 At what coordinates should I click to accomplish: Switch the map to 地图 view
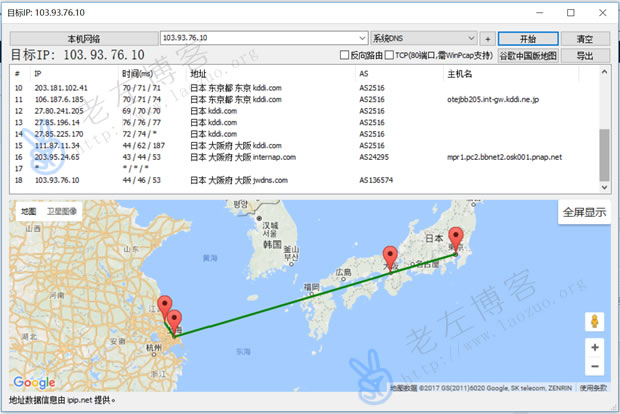28,212
